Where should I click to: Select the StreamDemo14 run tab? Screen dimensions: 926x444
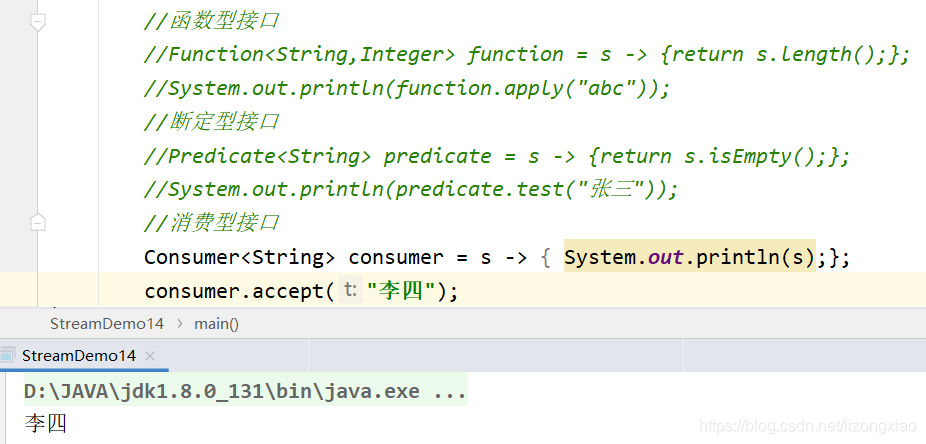point(78,356)
